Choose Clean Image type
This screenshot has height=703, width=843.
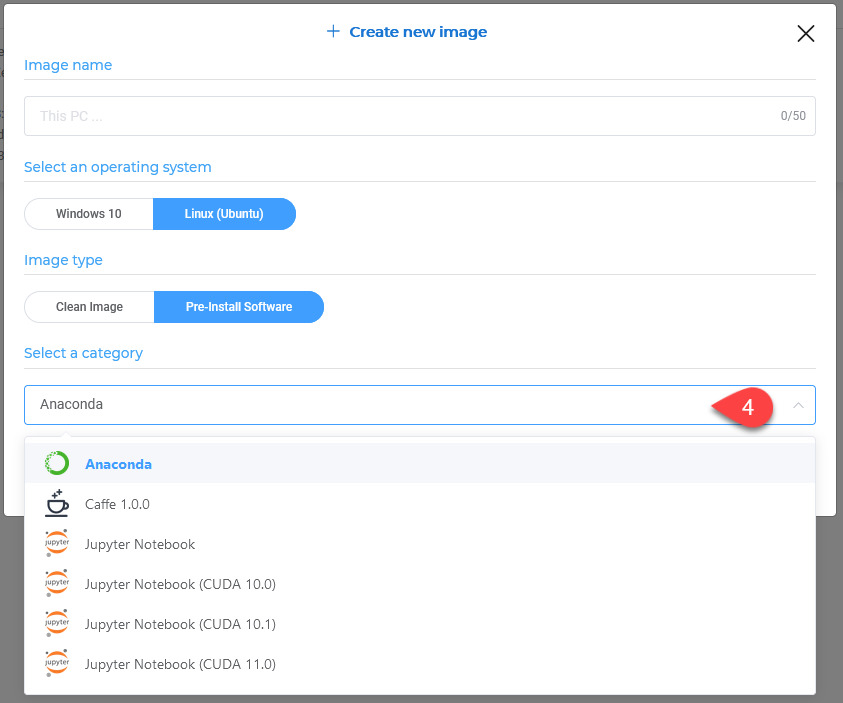pyautogui.click(x=89, y=307)
